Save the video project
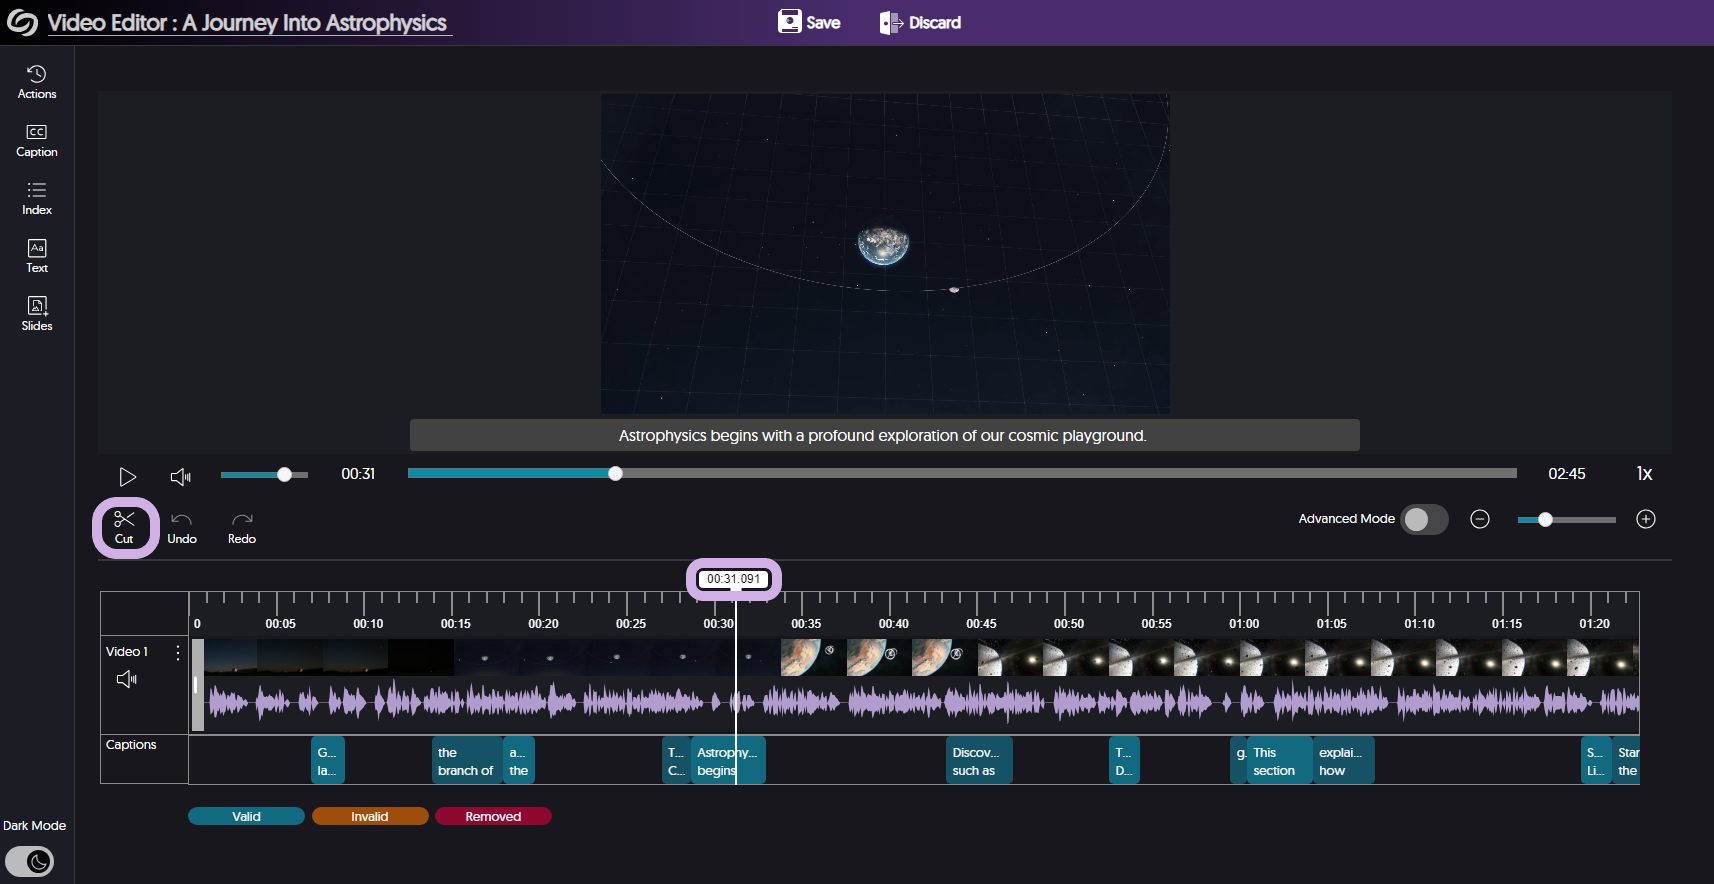Screen dimensions: 1714x884 click(x=809, y=22)
